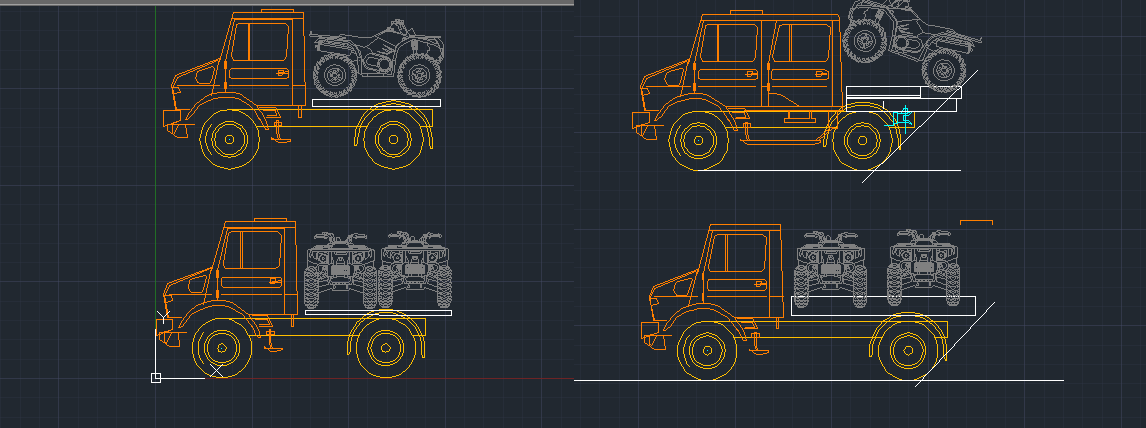Select the right front-view ATV on the bottom-right truck
Viewport: 1146px width, 428px height.
923,267
